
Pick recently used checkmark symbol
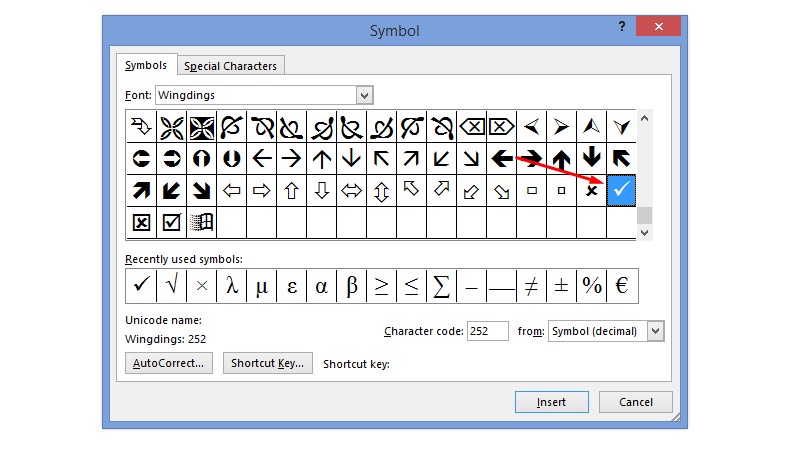[x=141, y=286]
